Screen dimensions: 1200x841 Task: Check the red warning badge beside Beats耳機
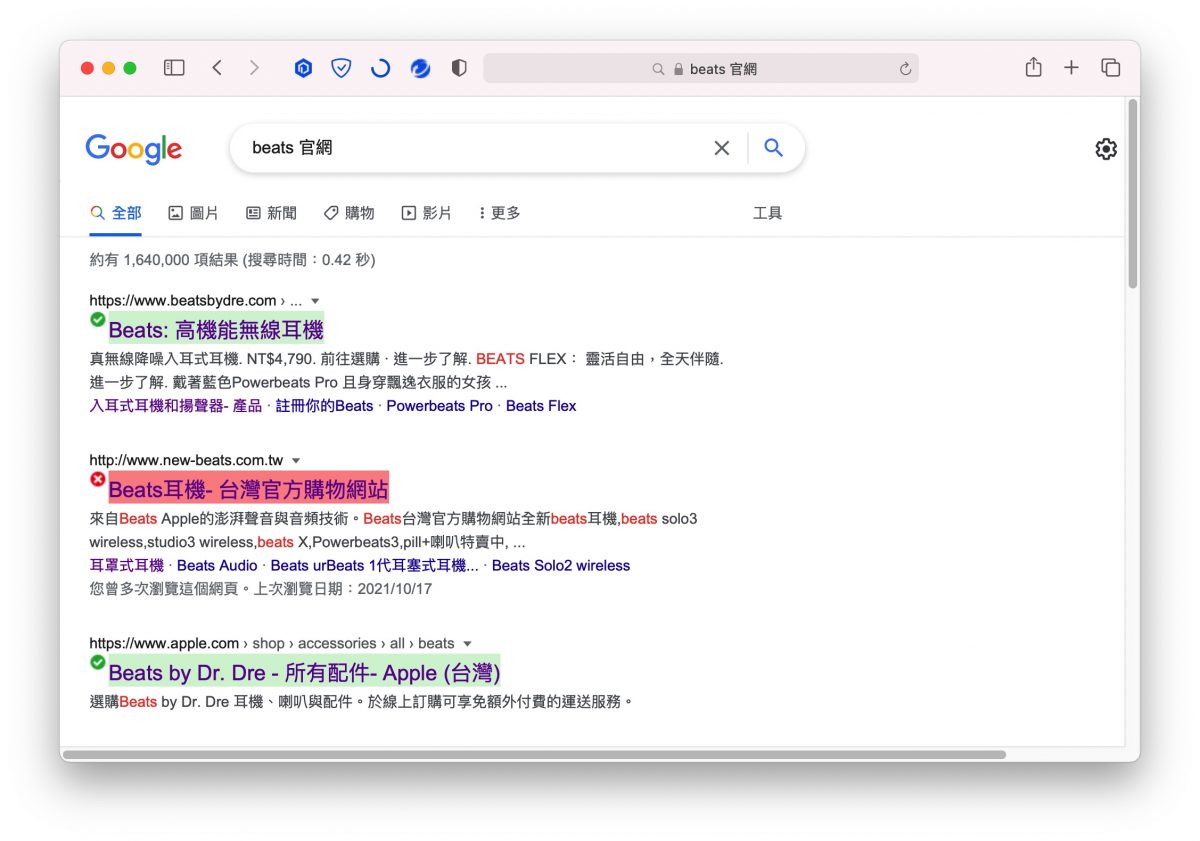pos(97,479)
